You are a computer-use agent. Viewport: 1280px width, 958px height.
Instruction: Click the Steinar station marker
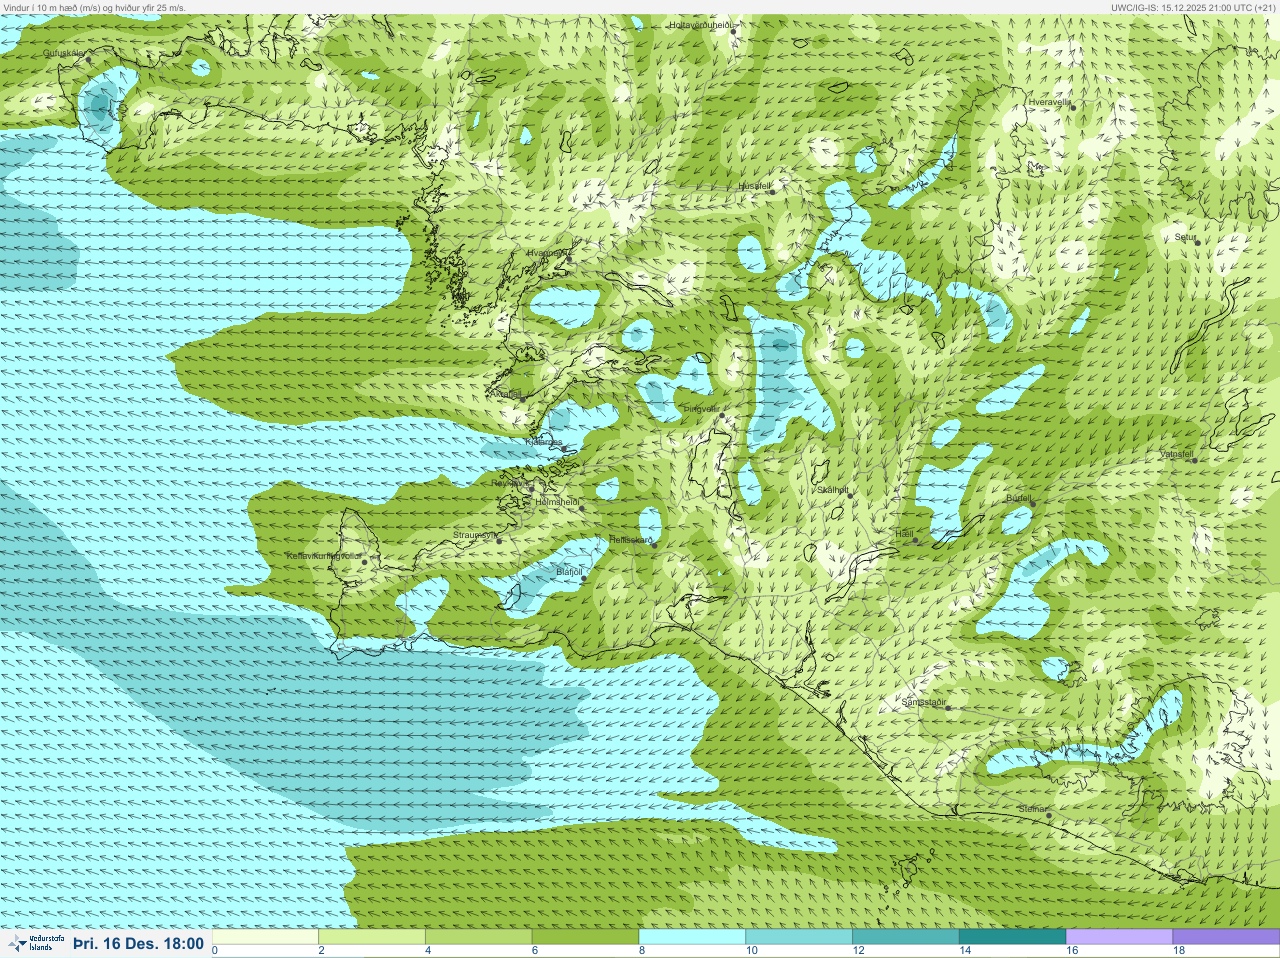click(x=1049, y=815)
